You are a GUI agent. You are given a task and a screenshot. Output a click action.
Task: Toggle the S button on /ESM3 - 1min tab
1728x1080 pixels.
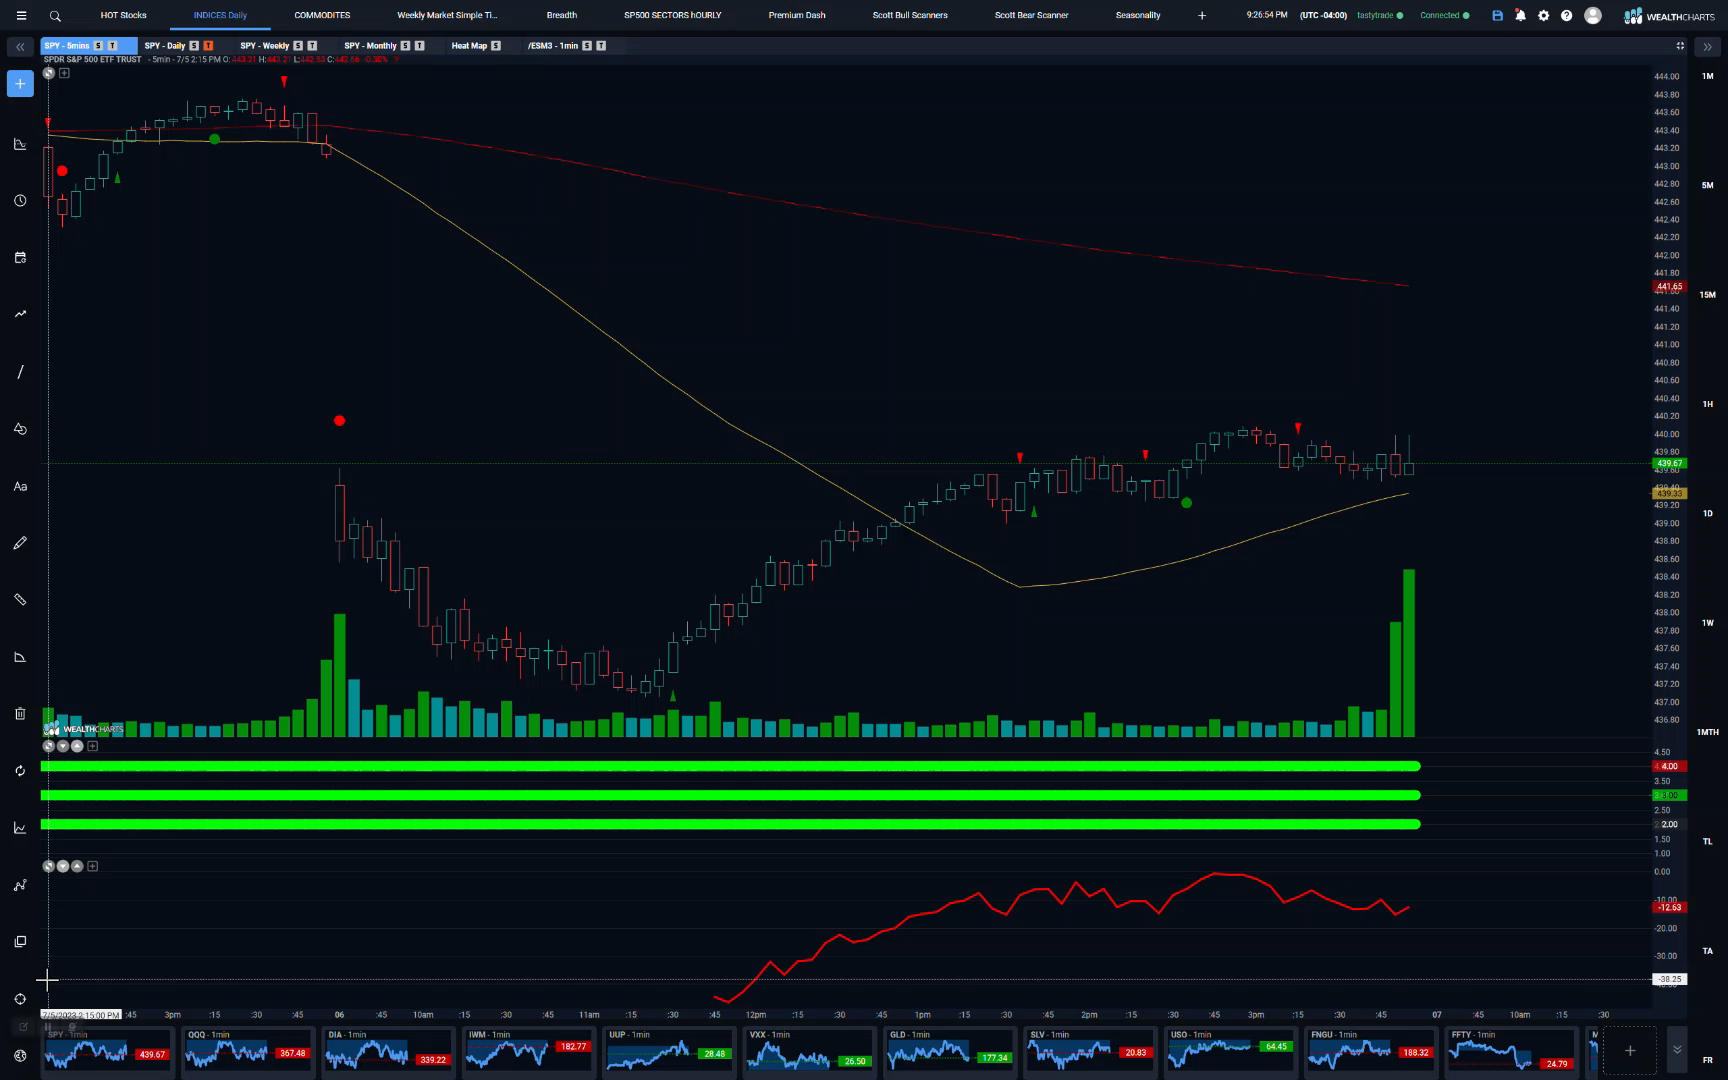(x=587, y=46)
